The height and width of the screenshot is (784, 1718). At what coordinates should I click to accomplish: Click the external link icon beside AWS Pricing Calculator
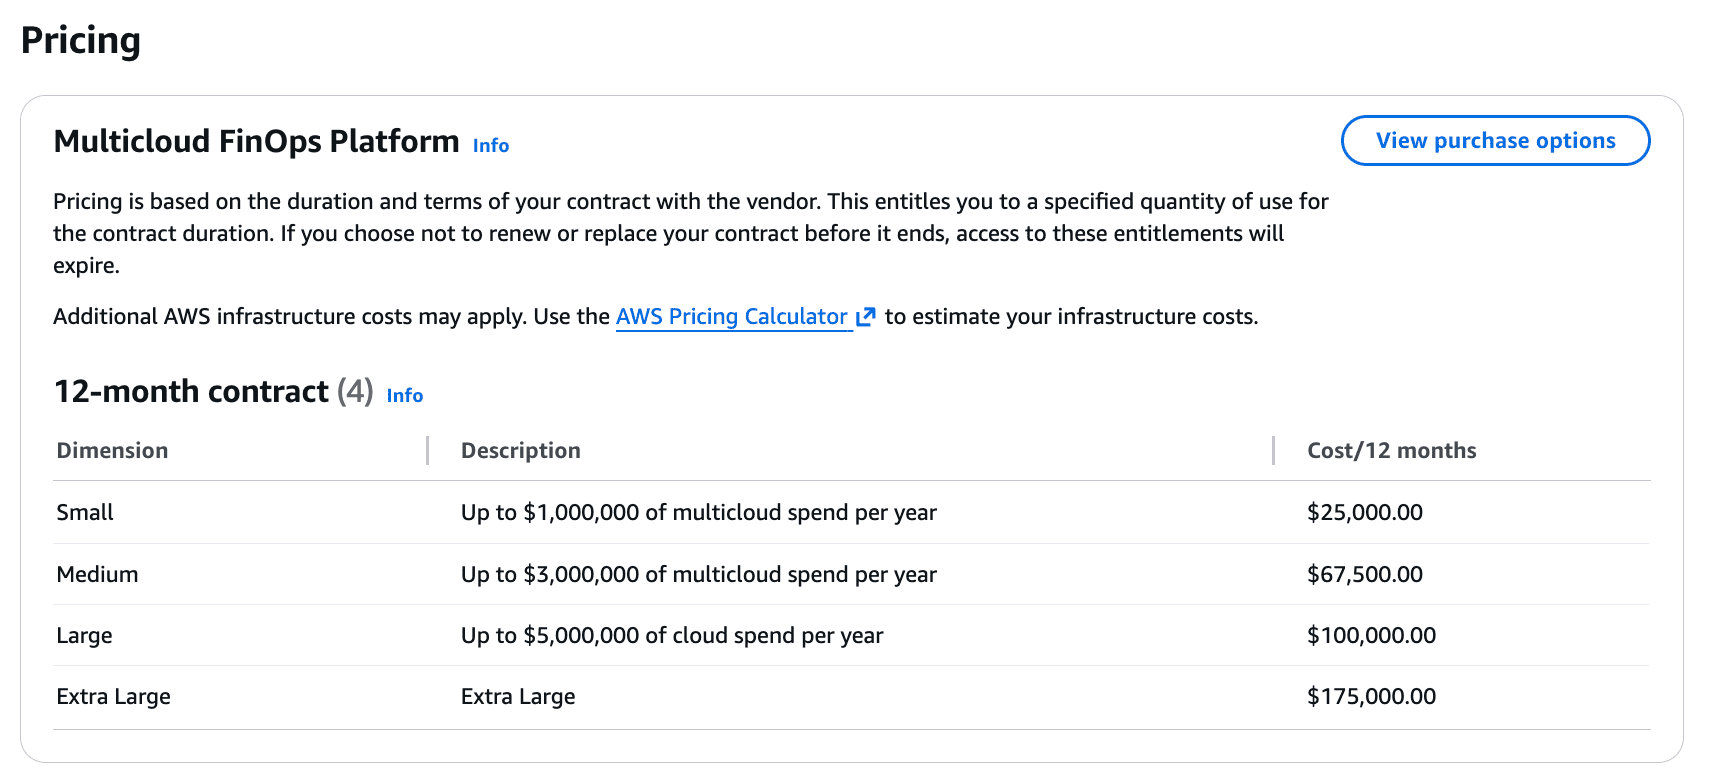click(x=866, y=316)
